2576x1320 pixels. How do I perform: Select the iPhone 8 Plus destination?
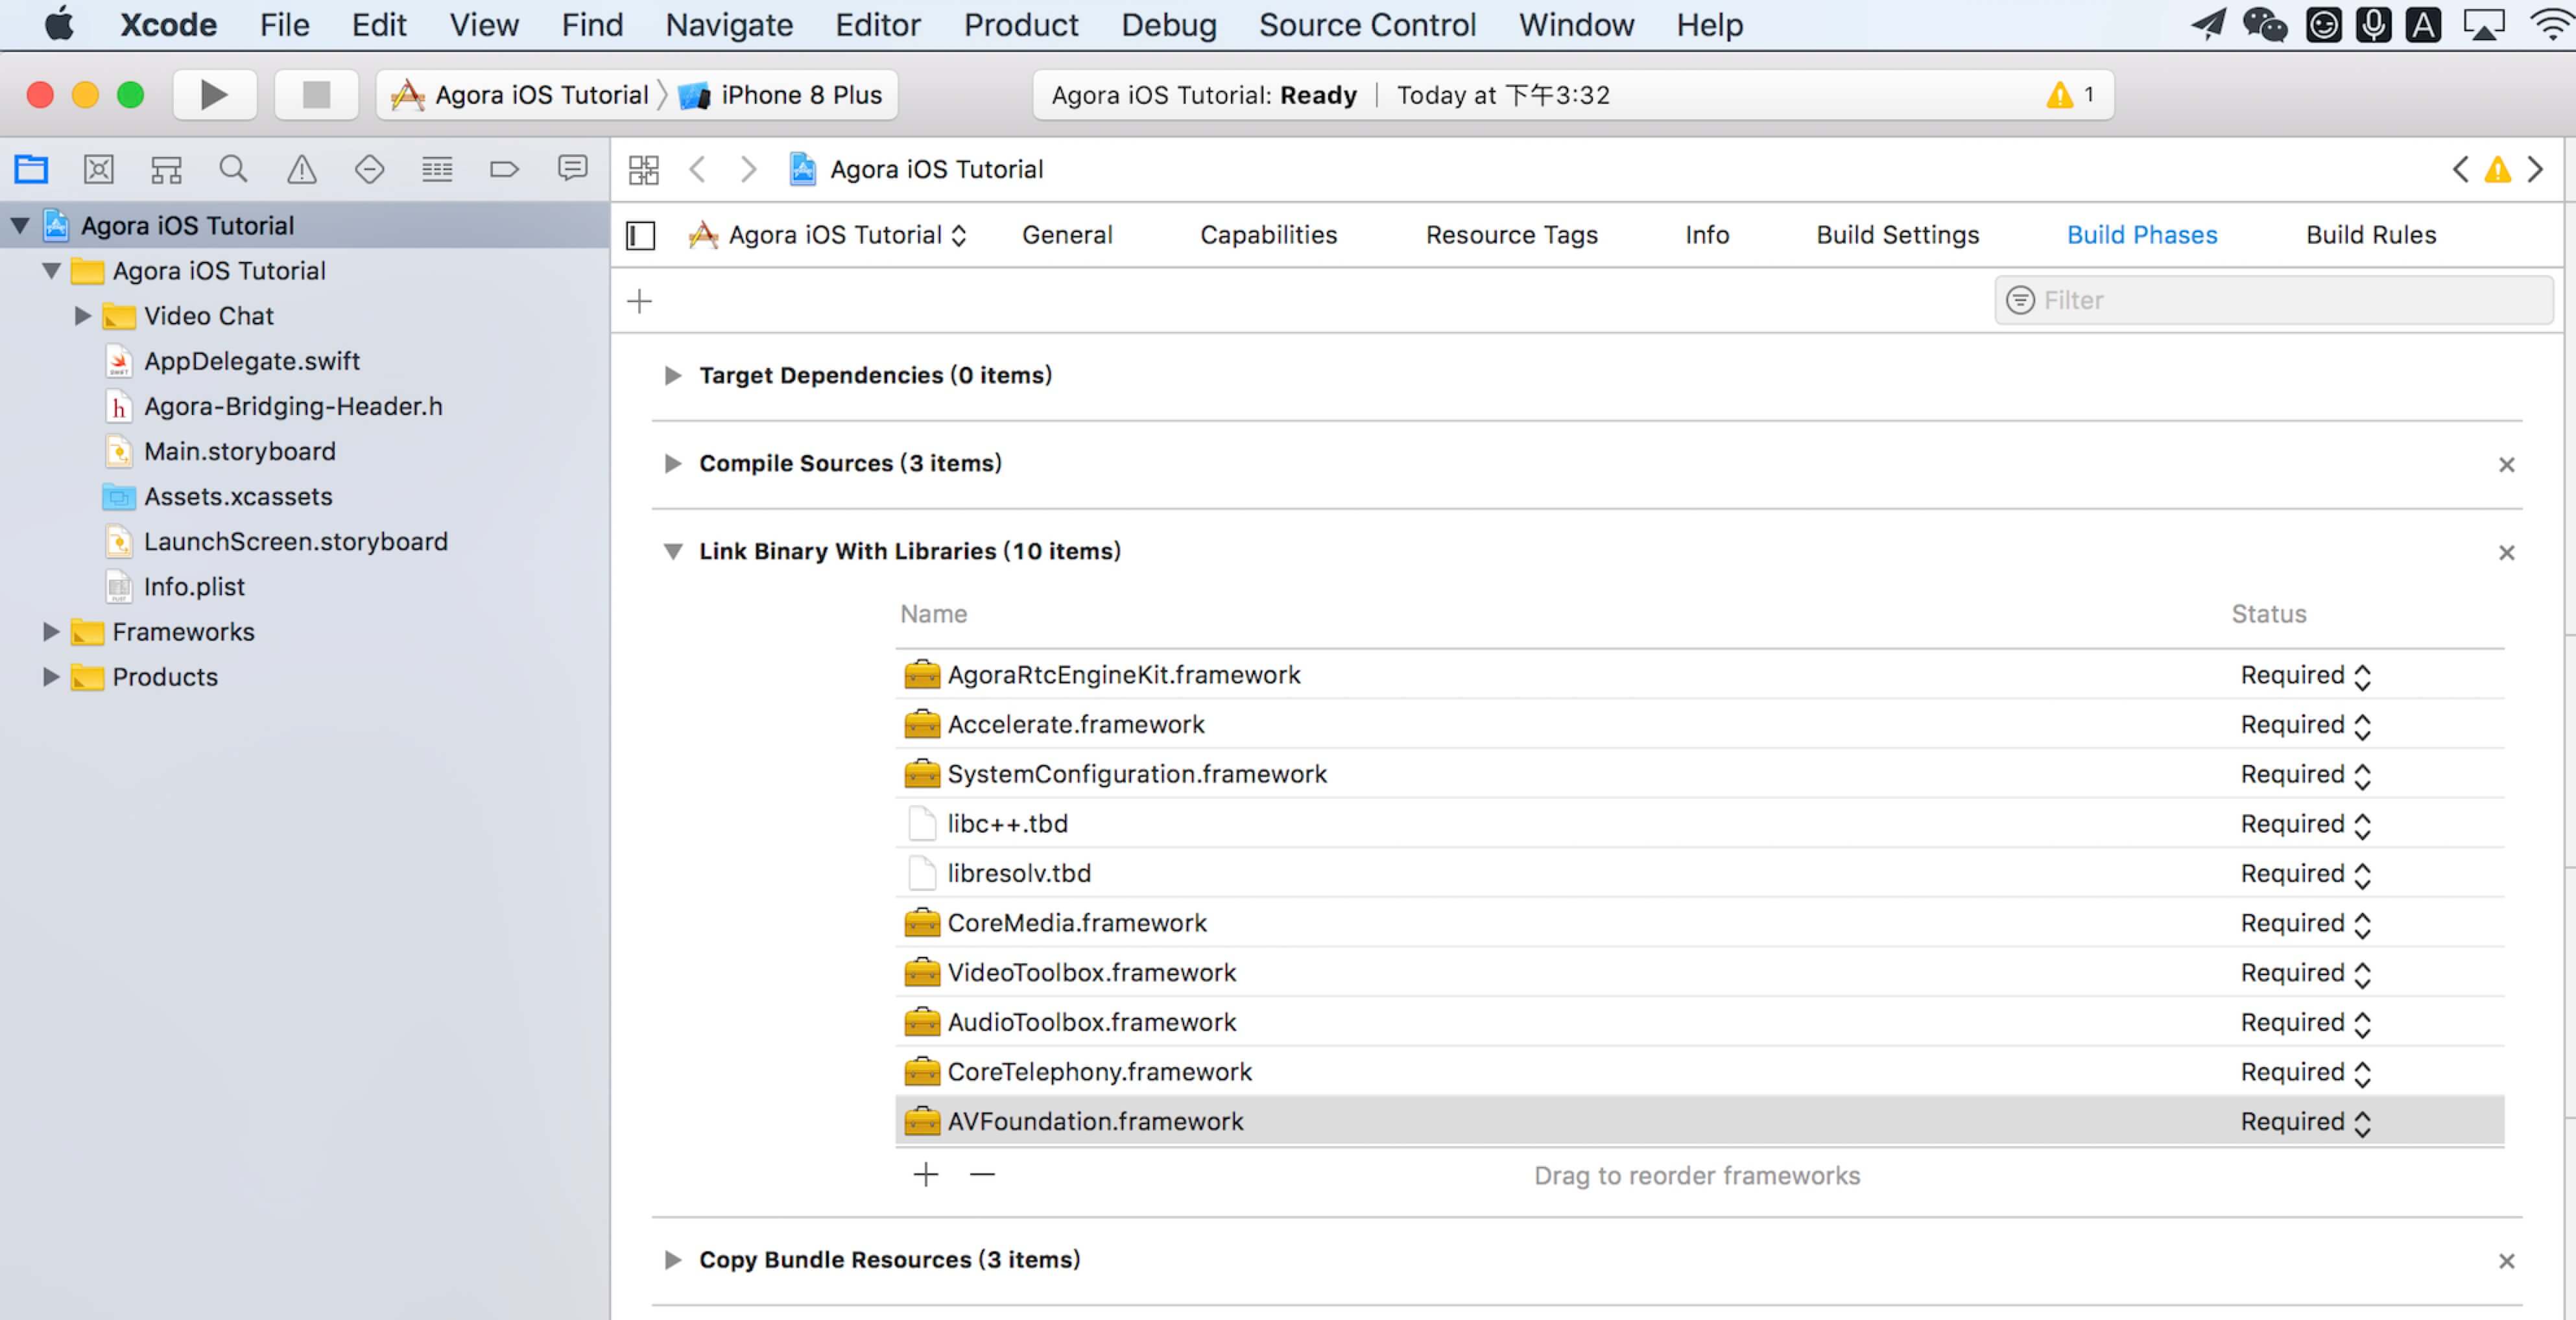(780, 95)
